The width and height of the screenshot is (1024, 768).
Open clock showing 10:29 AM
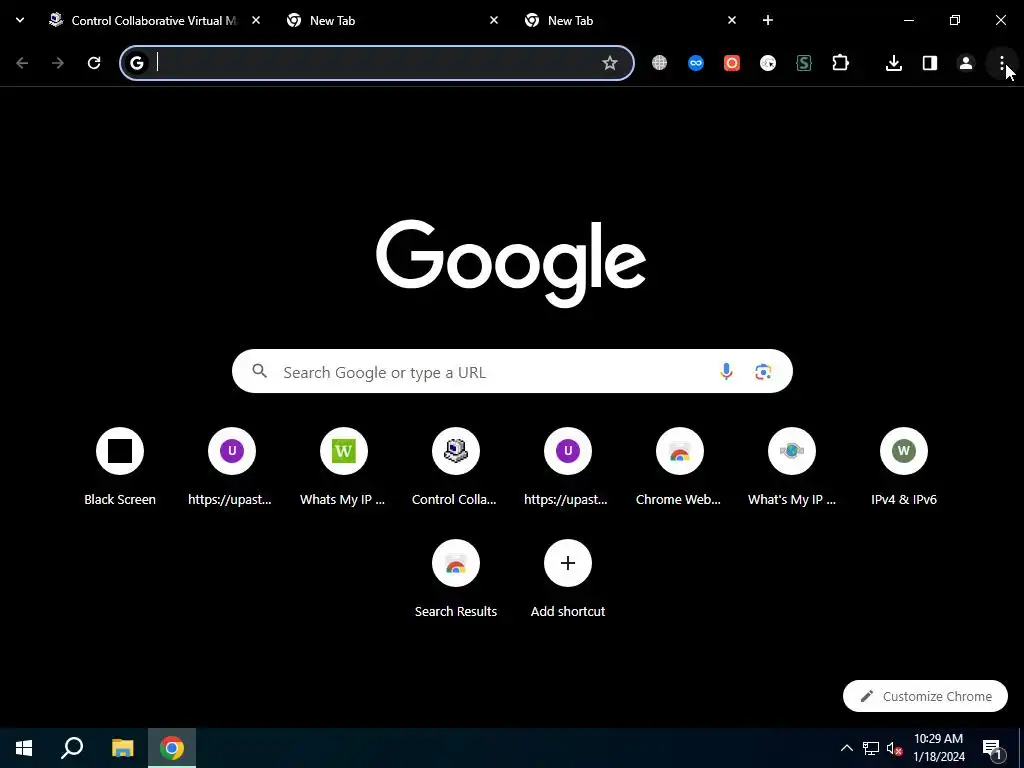point(939,748)
